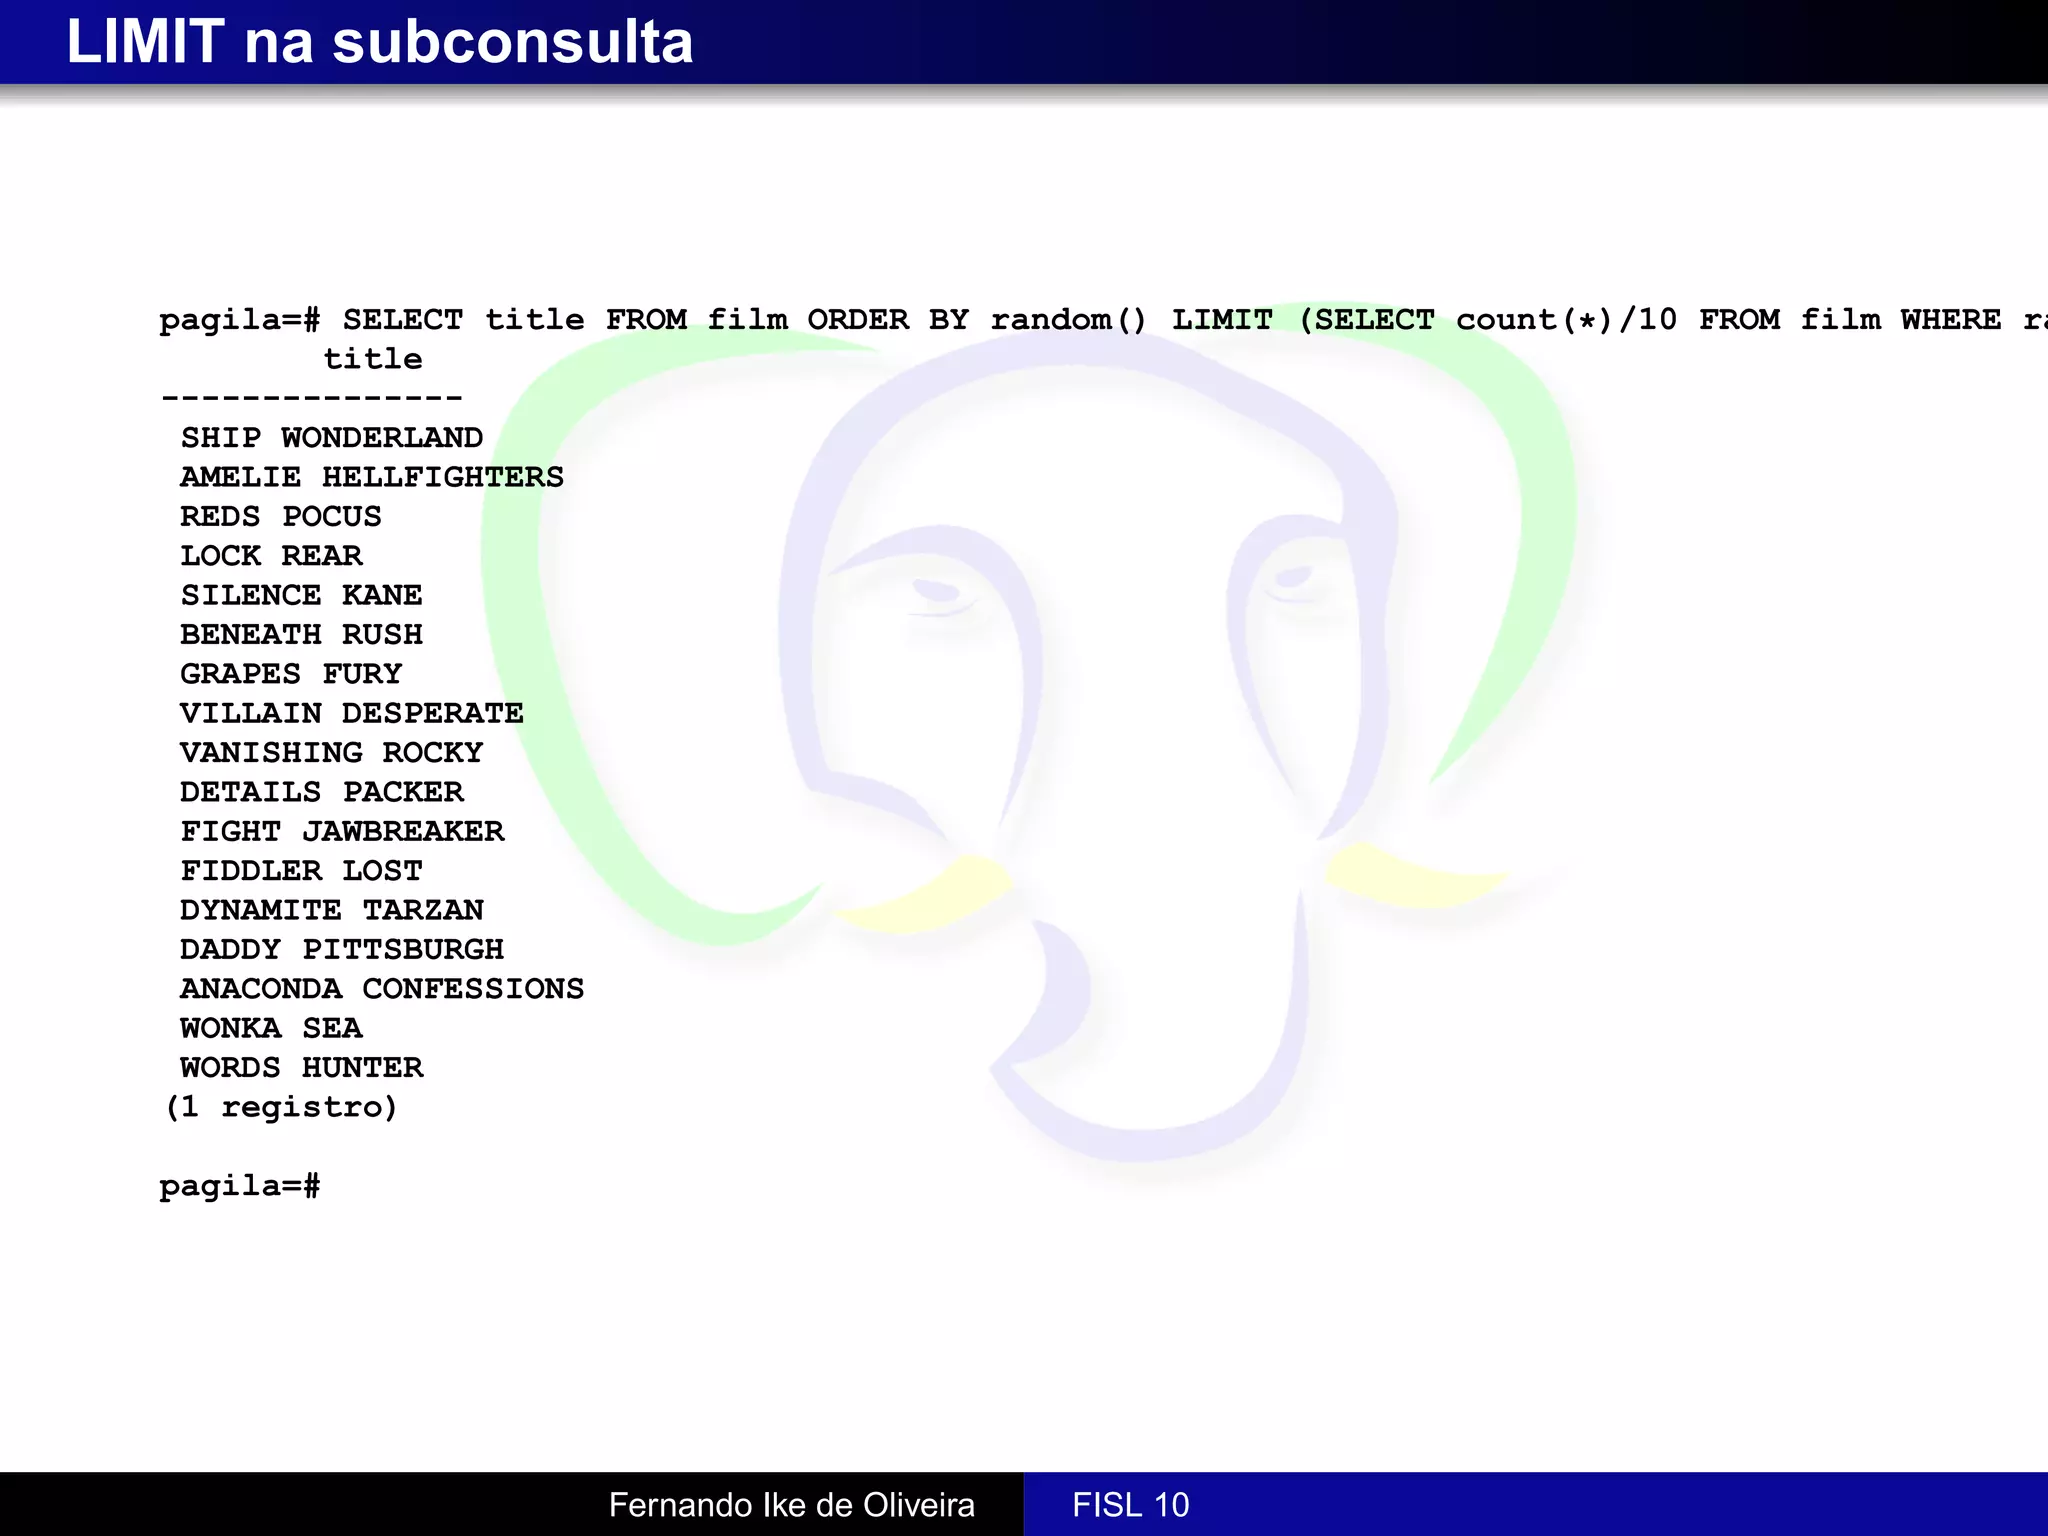Select the row 'REDS POCUS'
The image size is (2048, 1536).
(281, 517)
